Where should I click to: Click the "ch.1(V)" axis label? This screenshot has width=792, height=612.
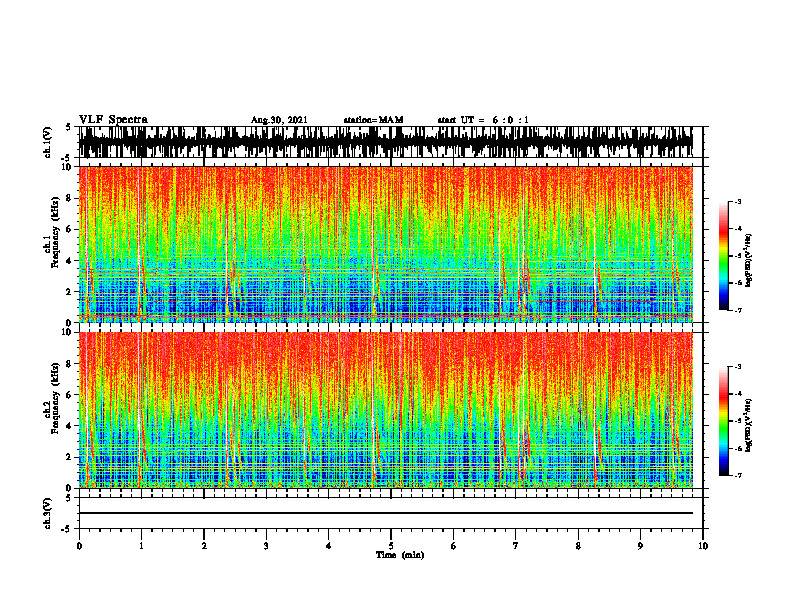tap(47, 142)
